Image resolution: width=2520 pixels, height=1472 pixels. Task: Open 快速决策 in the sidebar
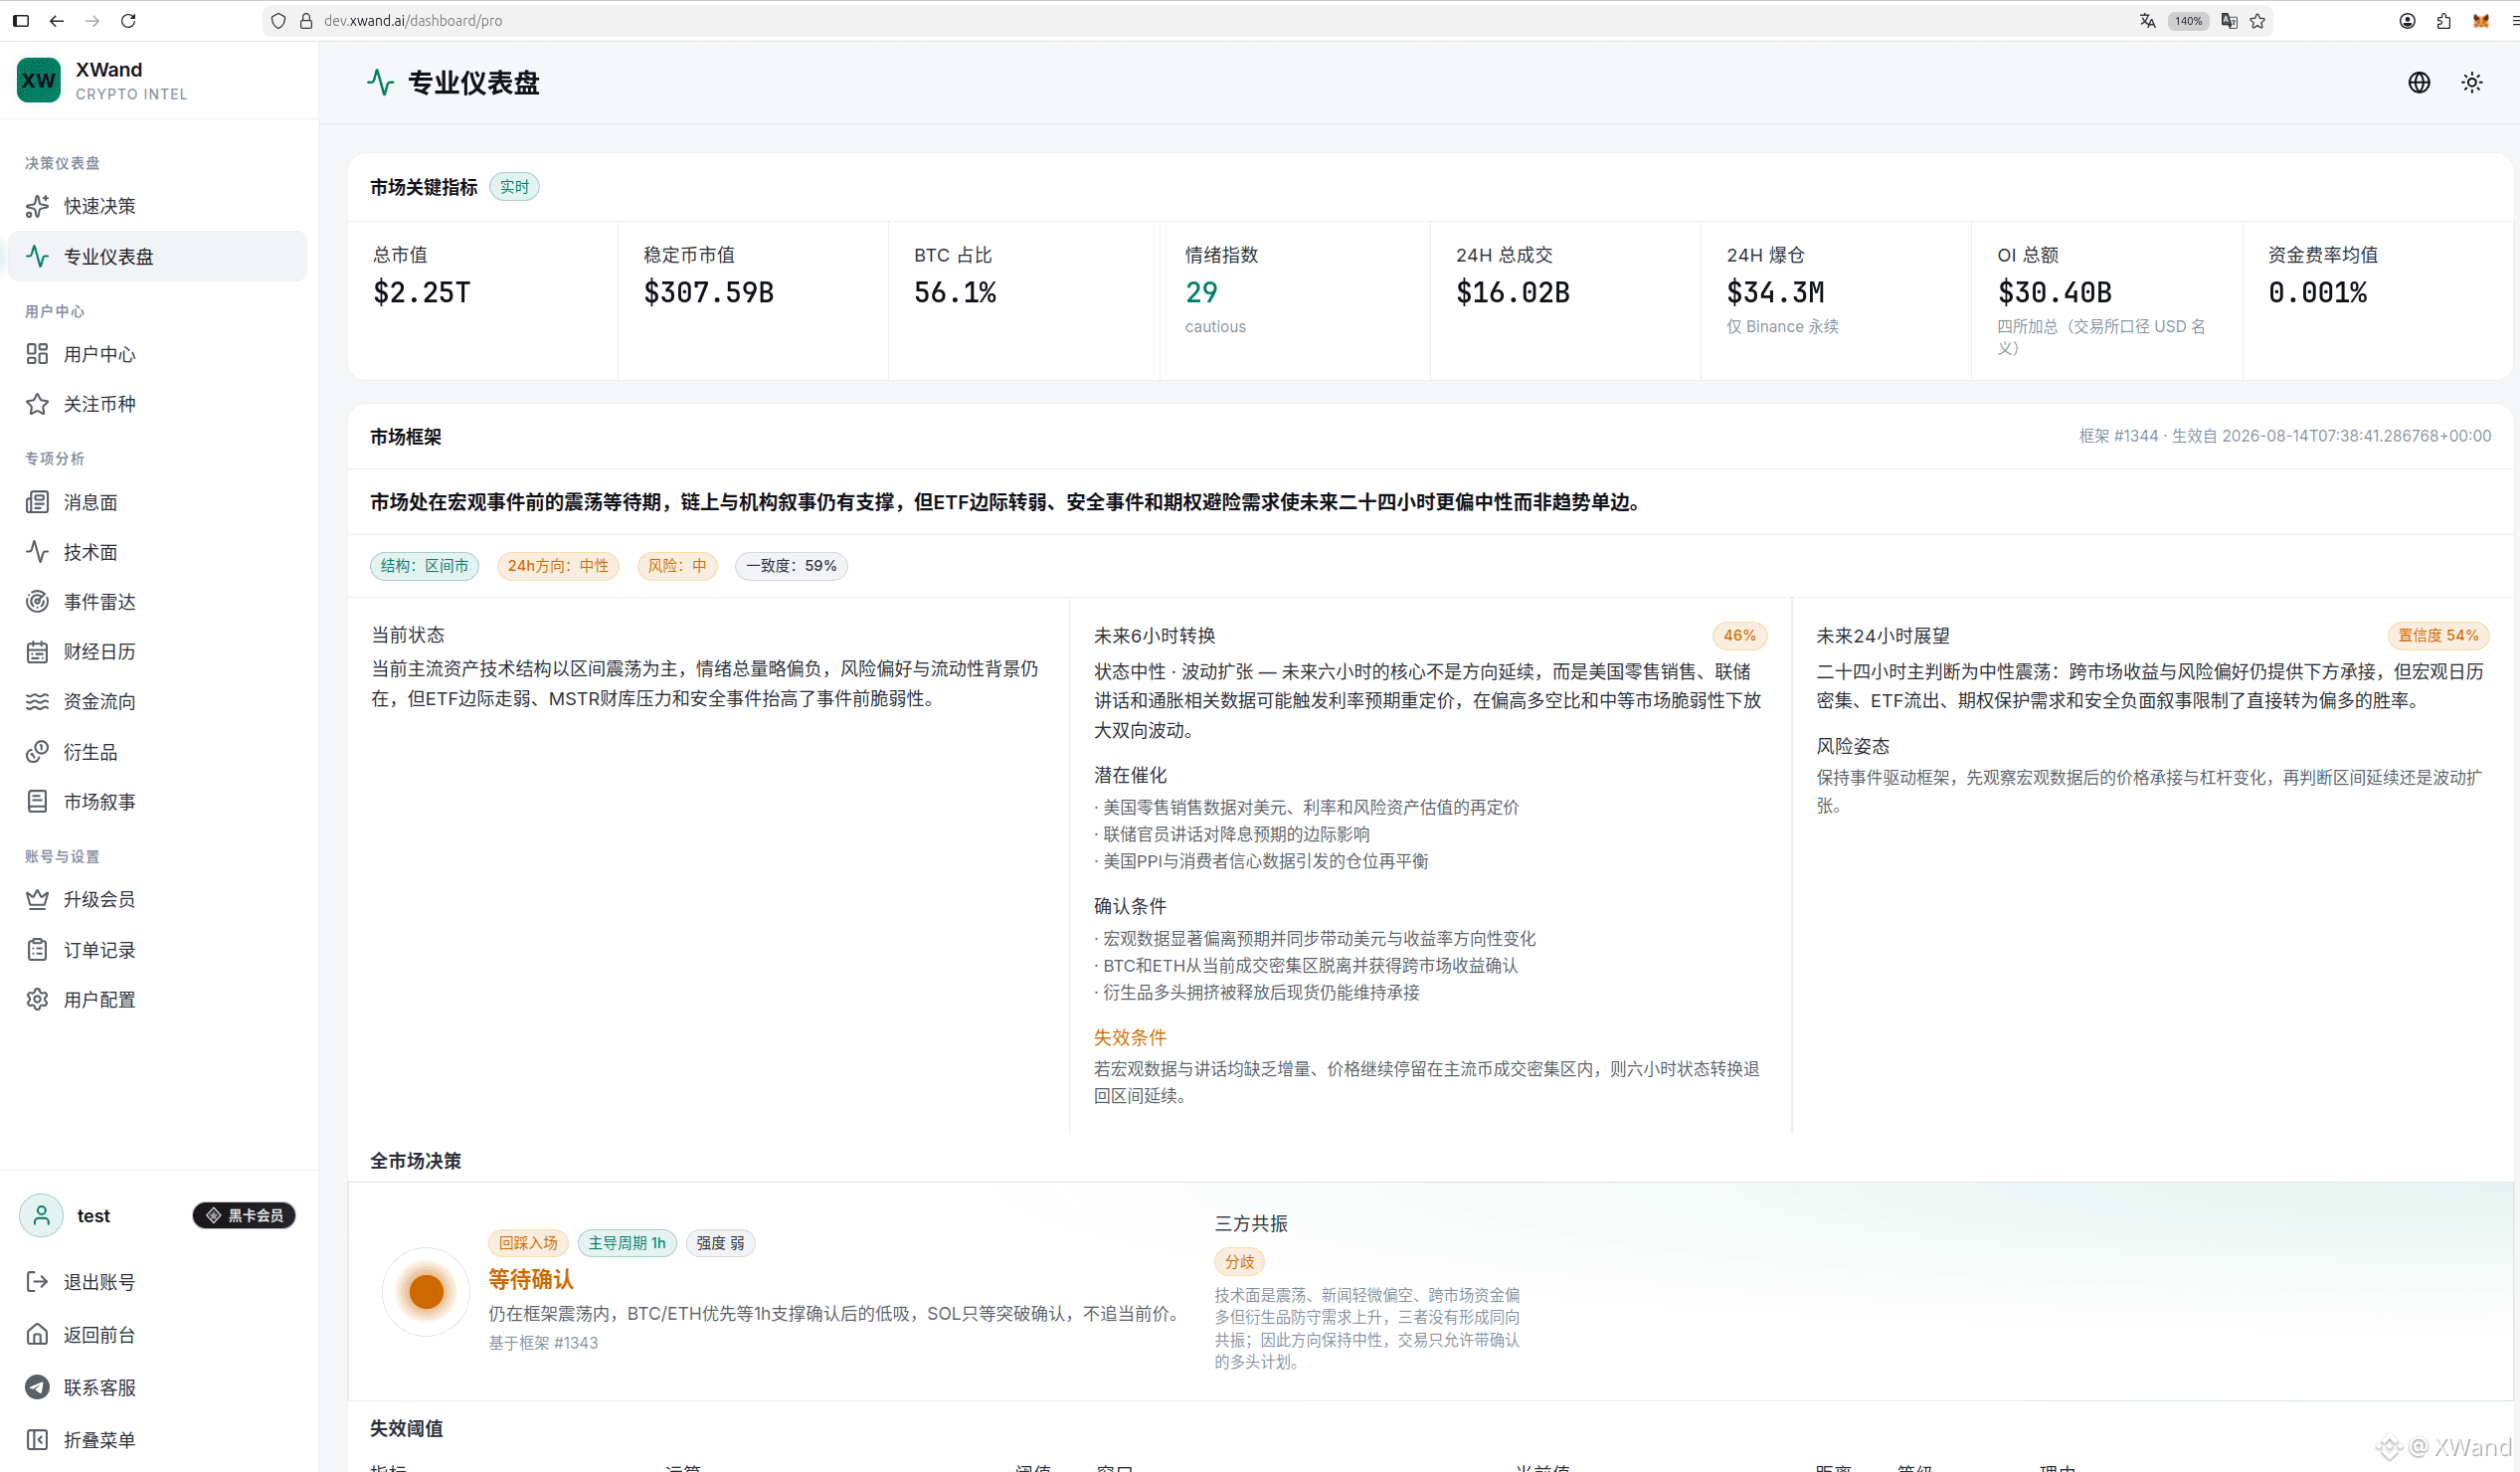point(157,206)
